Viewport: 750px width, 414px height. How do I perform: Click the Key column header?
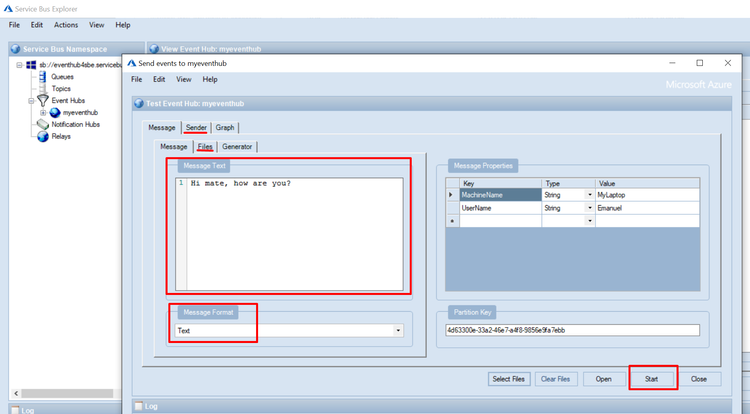pyautogui.click(x=500, y=183)
